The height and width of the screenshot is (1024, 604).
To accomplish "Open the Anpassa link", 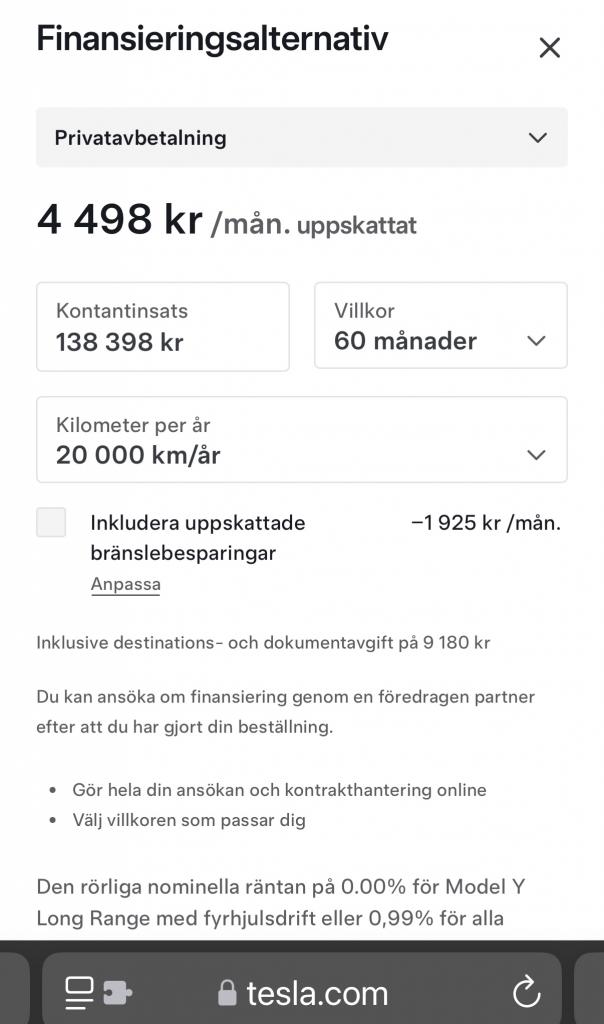I will tap(125, 584).
